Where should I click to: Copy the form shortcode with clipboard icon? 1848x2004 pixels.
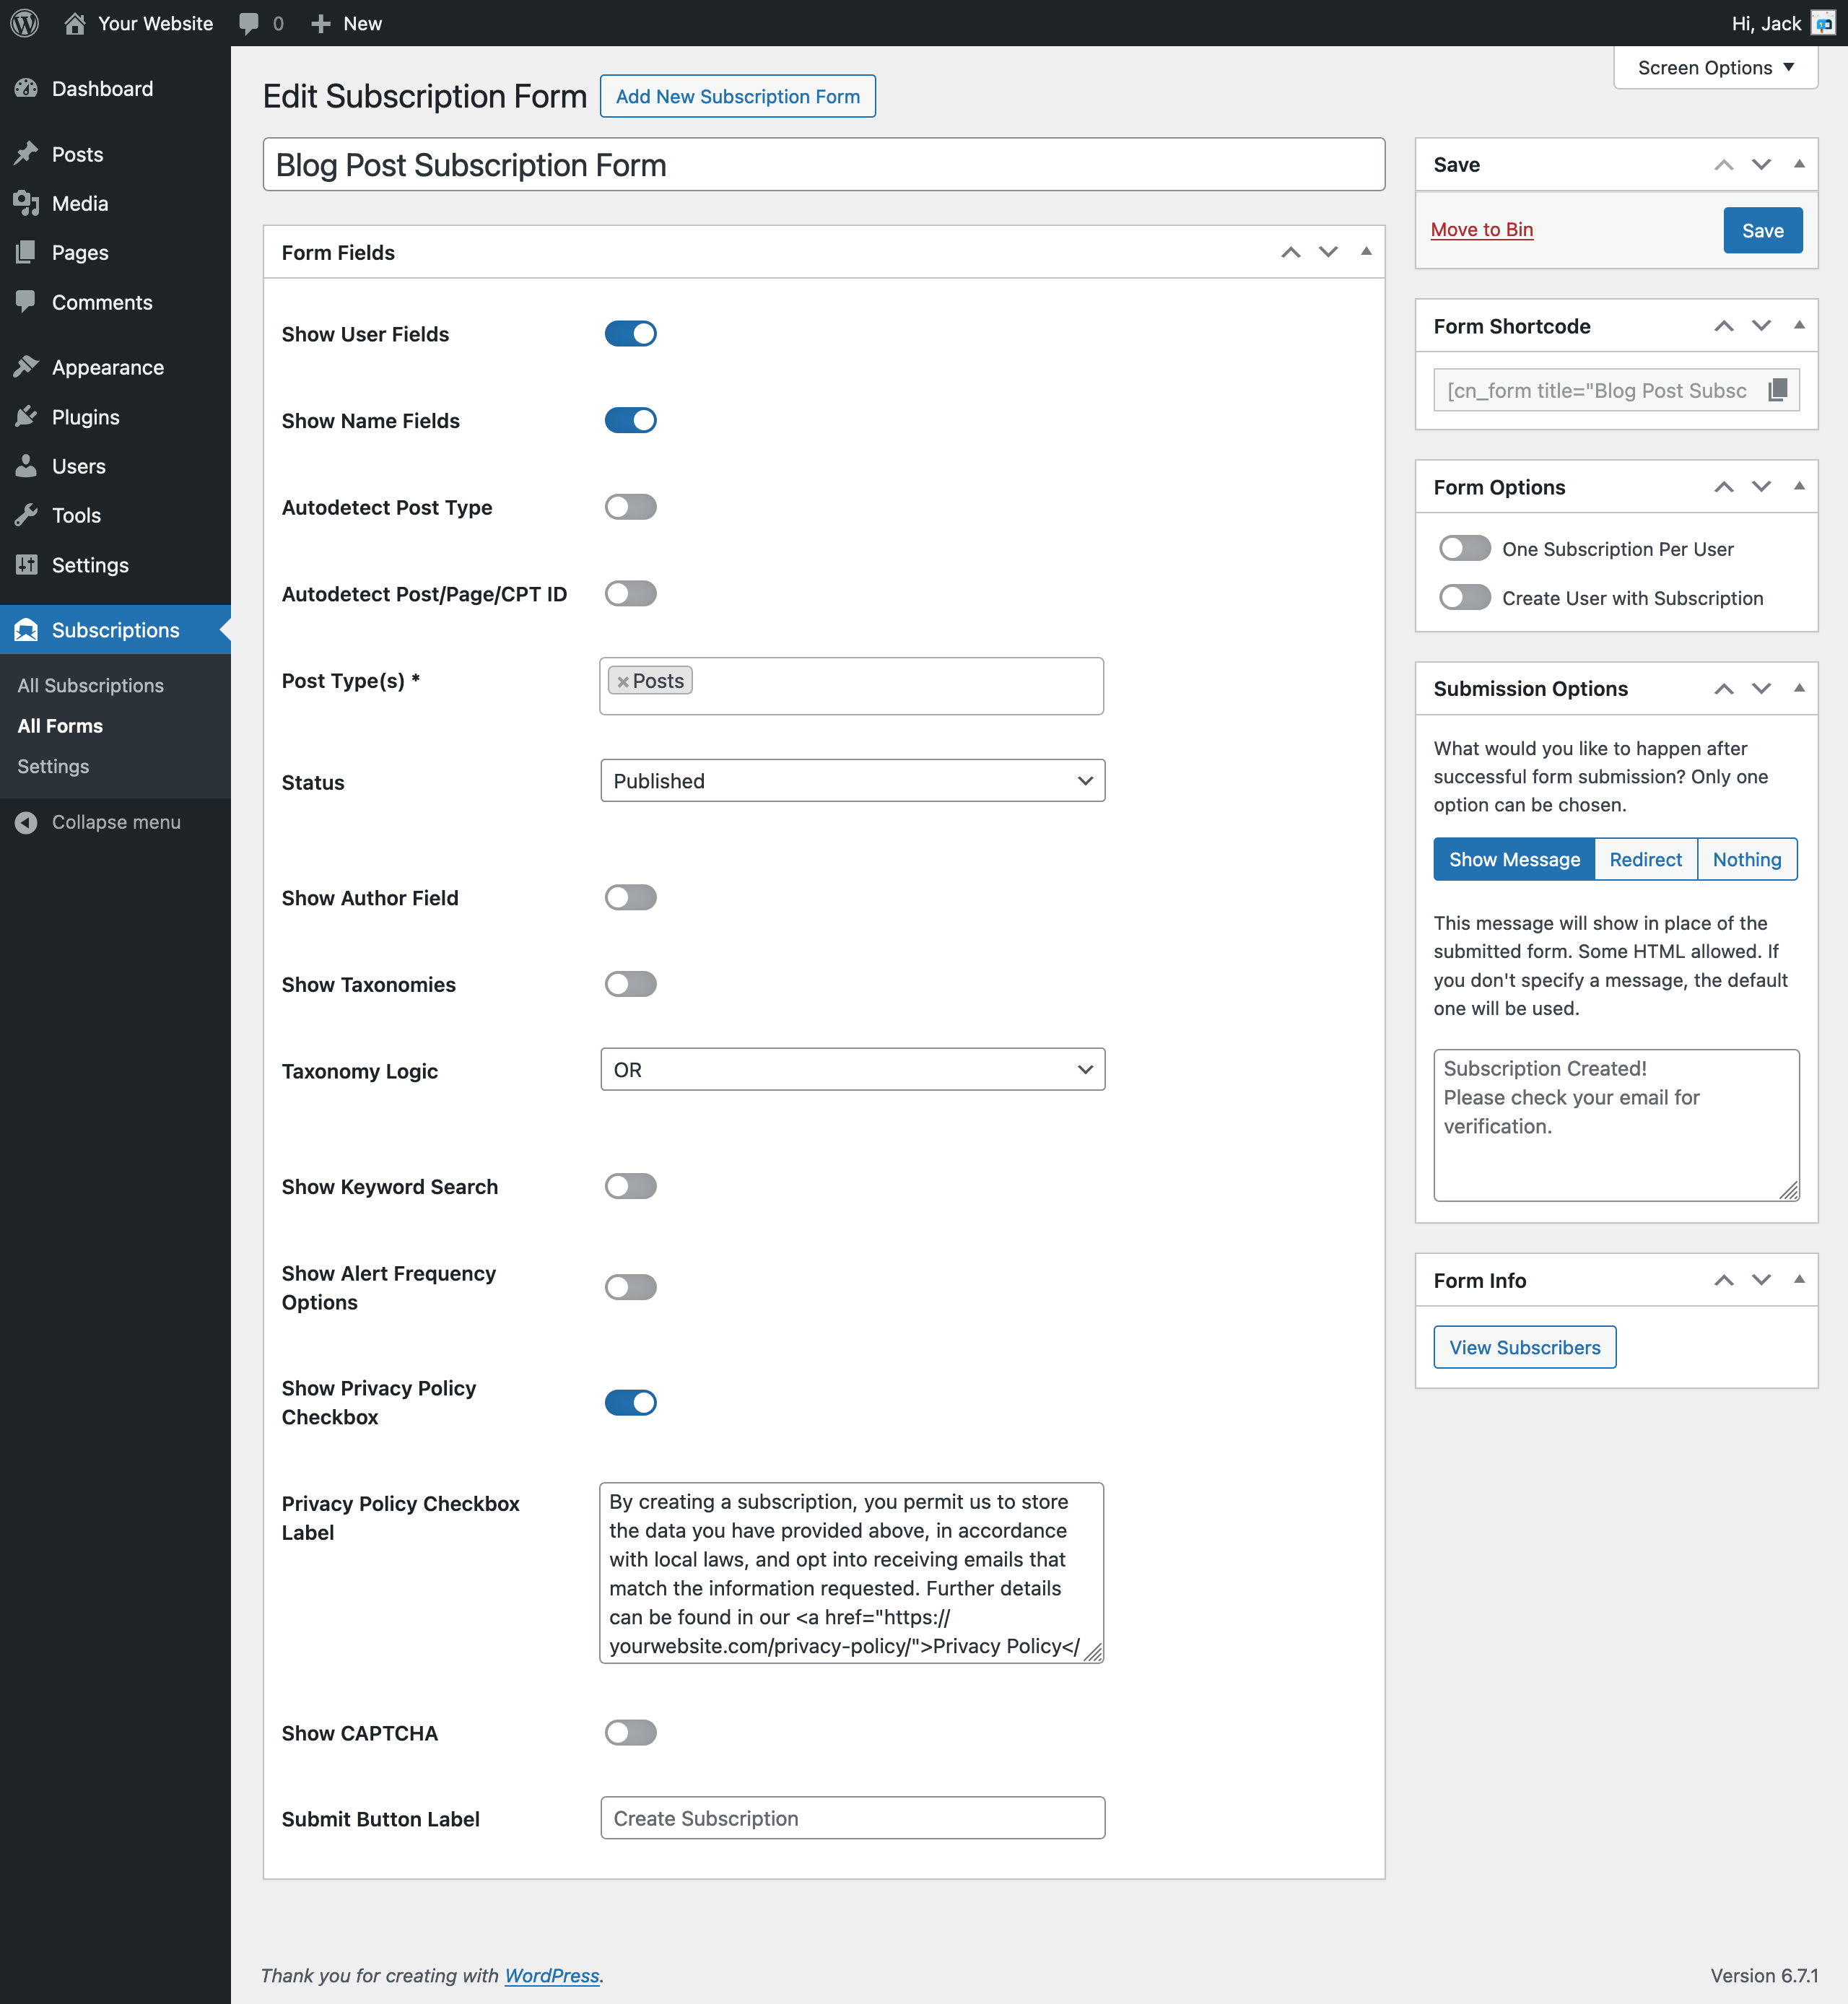pos(1778,390)
